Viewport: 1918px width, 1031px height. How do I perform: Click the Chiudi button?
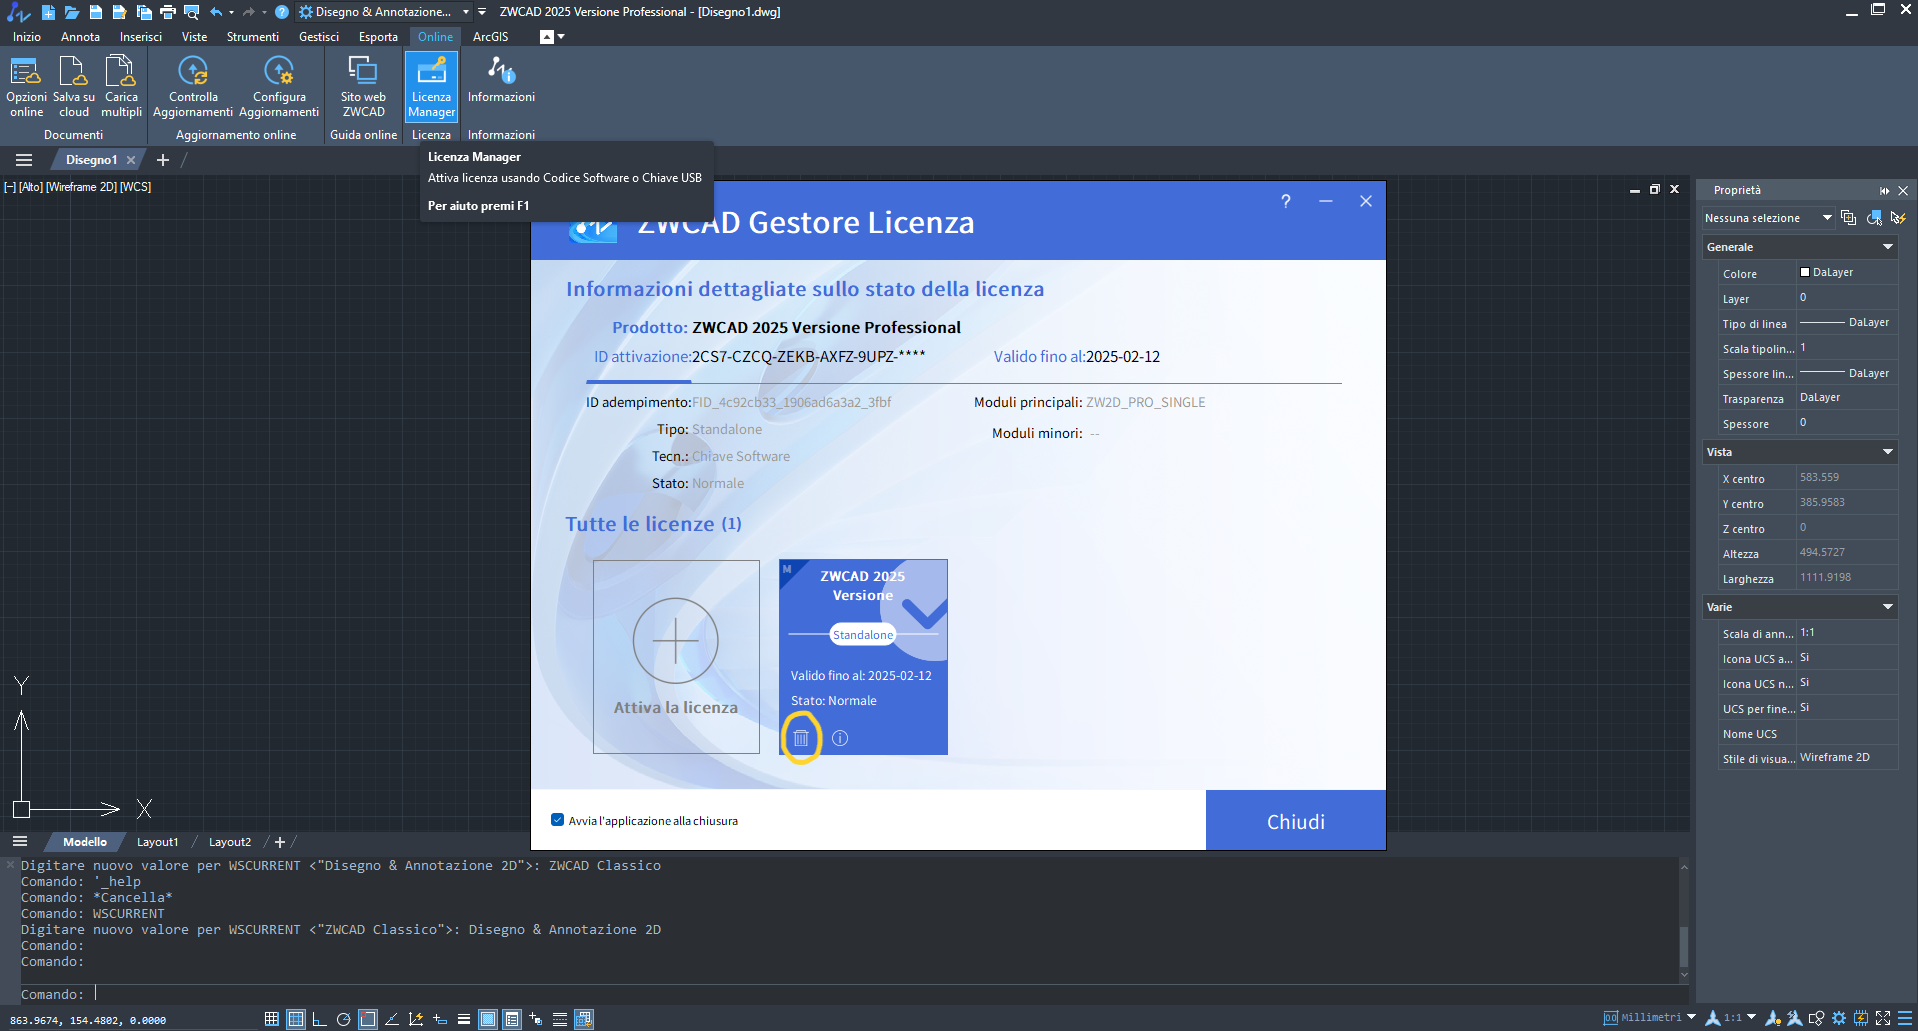(x=1296, y=821)
